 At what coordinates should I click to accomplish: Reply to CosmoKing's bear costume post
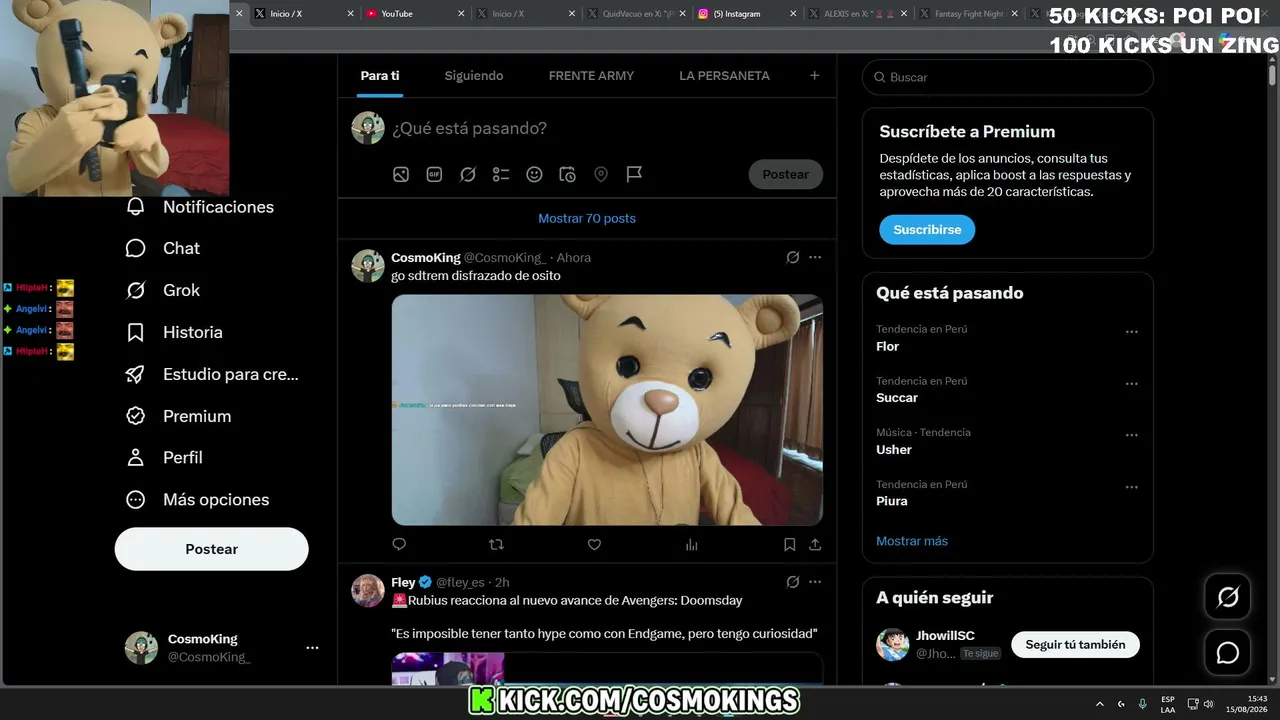399,544
